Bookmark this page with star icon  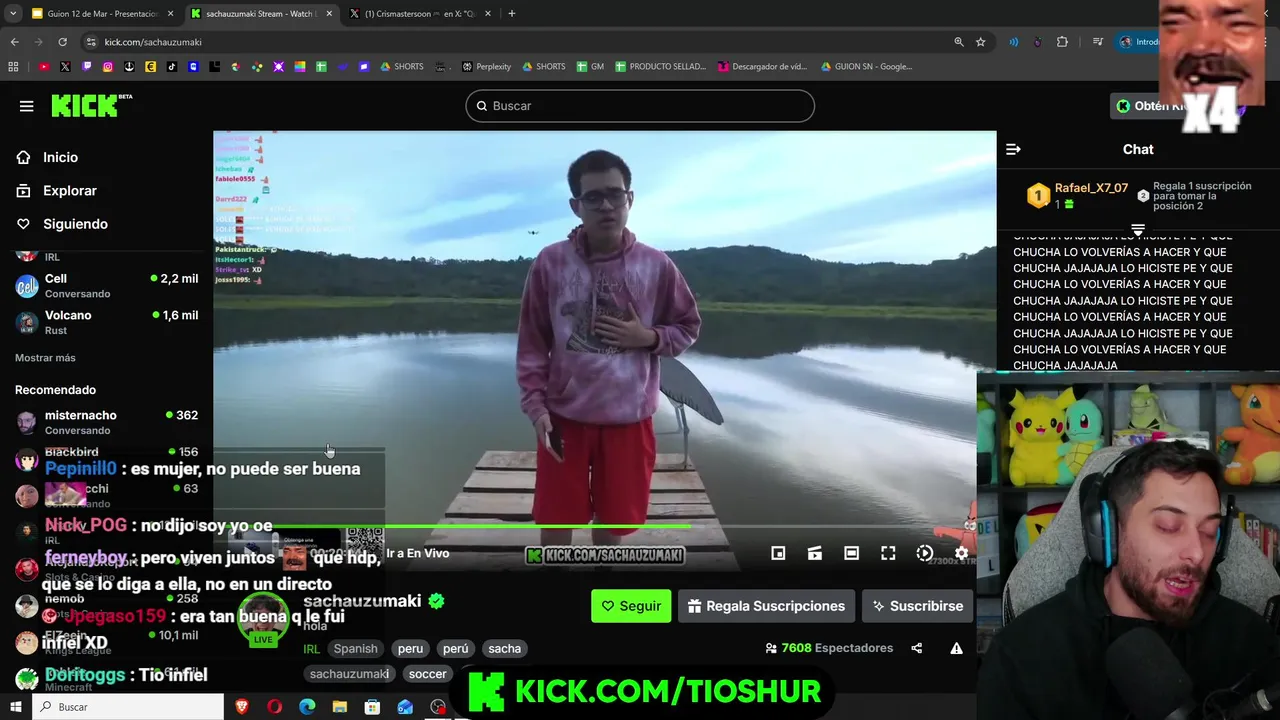click(x=981, y=42)
